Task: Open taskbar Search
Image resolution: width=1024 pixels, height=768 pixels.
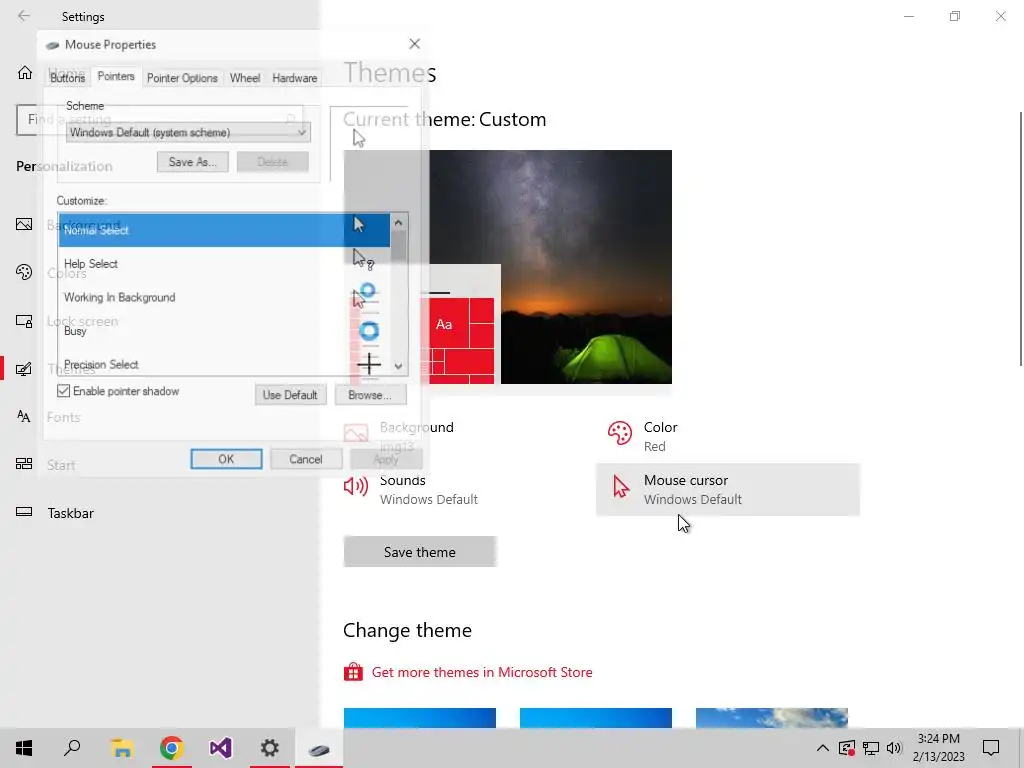Action: (72, 748)
